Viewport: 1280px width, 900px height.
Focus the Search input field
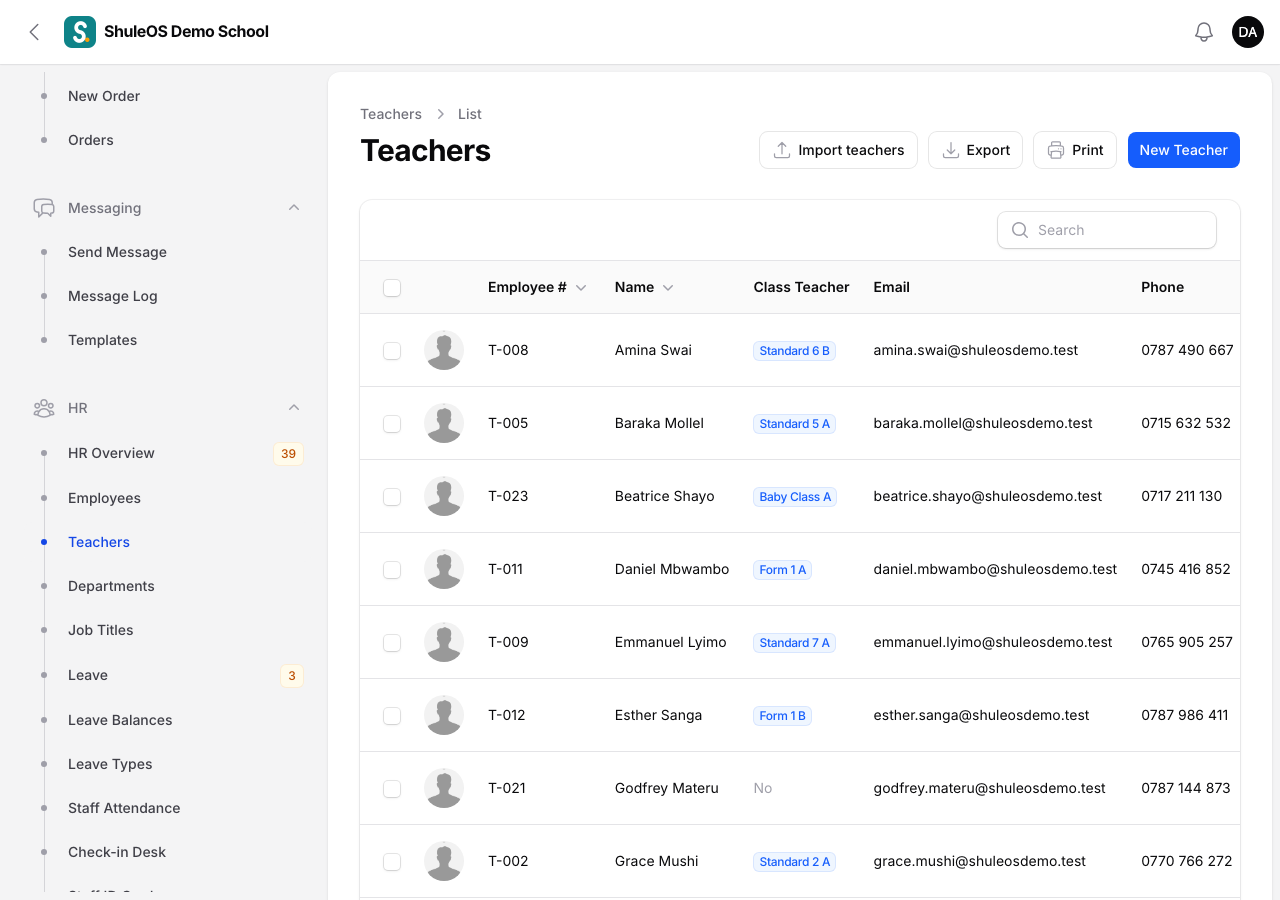point(1107,230)
